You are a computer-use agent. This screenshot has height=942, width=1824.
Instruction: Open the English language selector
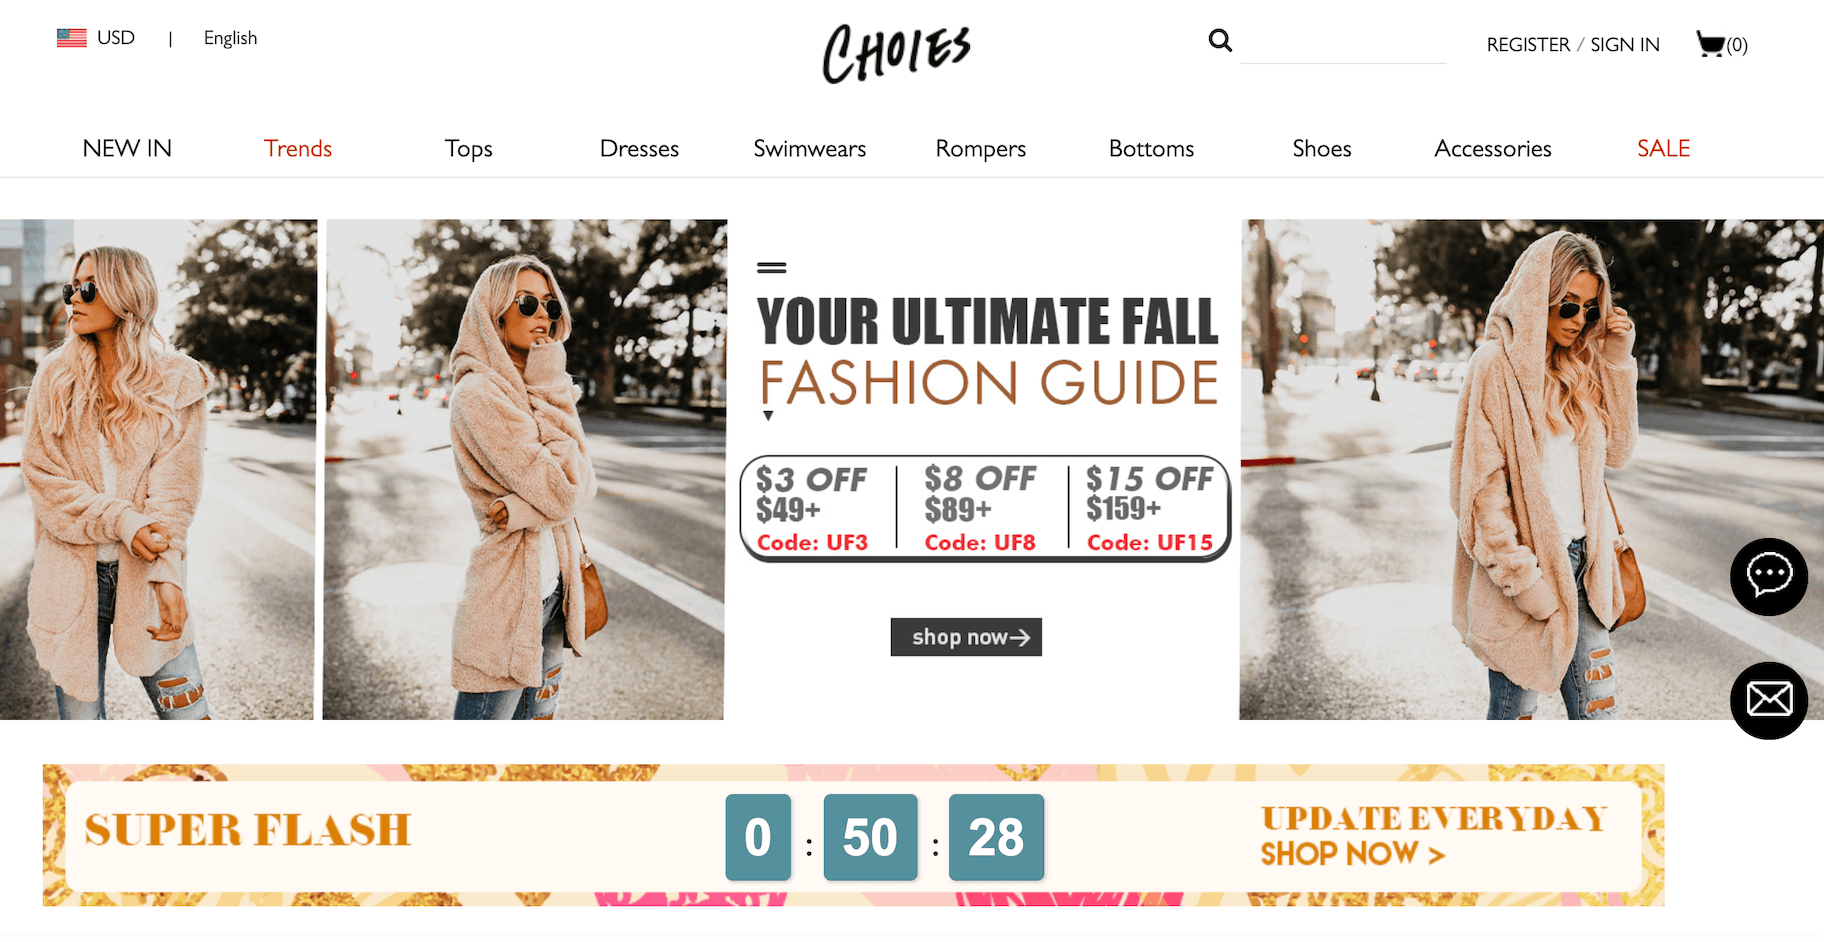tap(230, 38)
